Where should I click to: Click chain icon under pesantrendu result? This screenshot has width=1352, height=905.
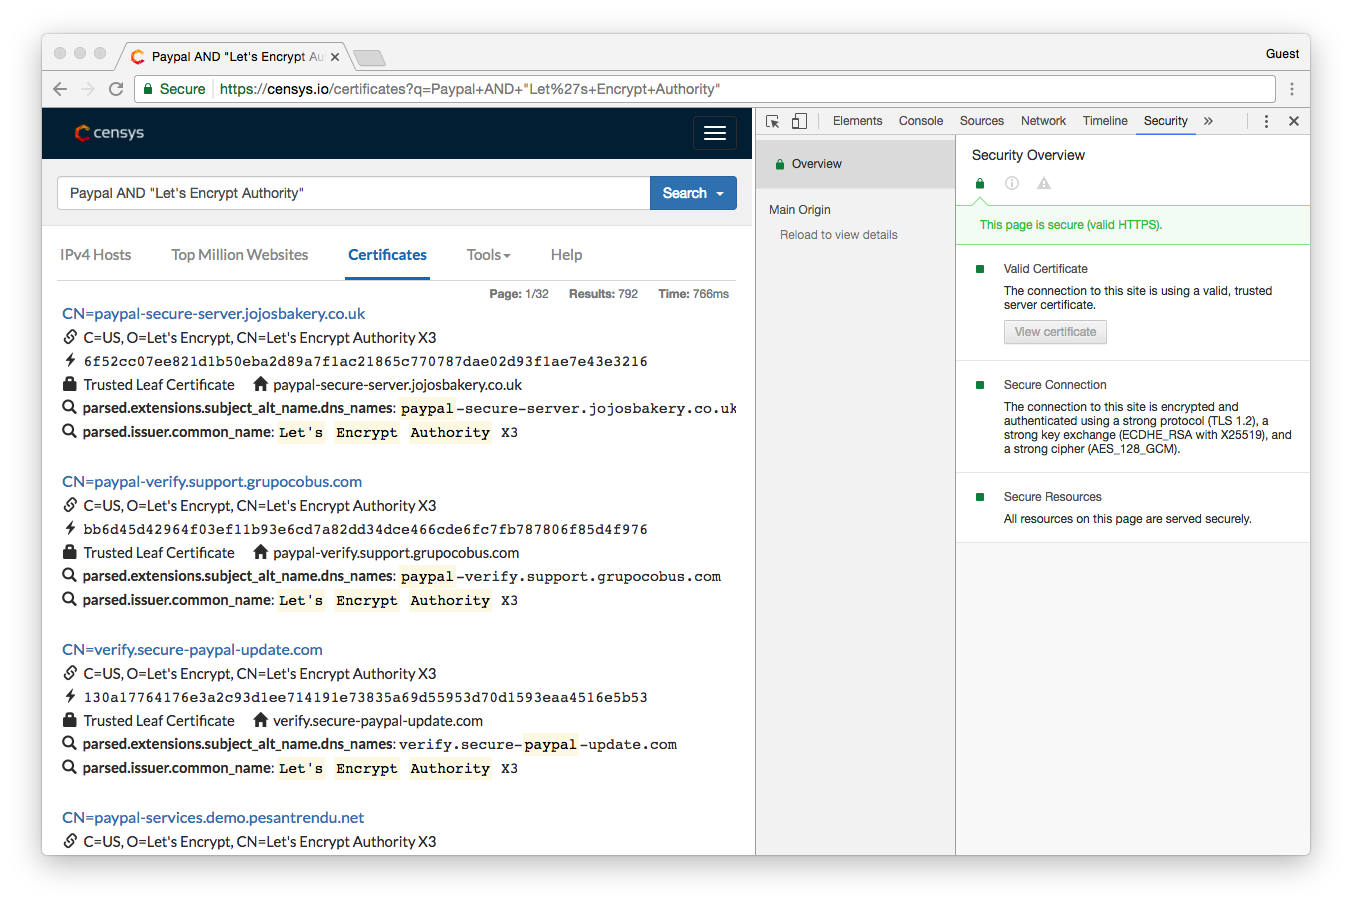coord(70,841)
